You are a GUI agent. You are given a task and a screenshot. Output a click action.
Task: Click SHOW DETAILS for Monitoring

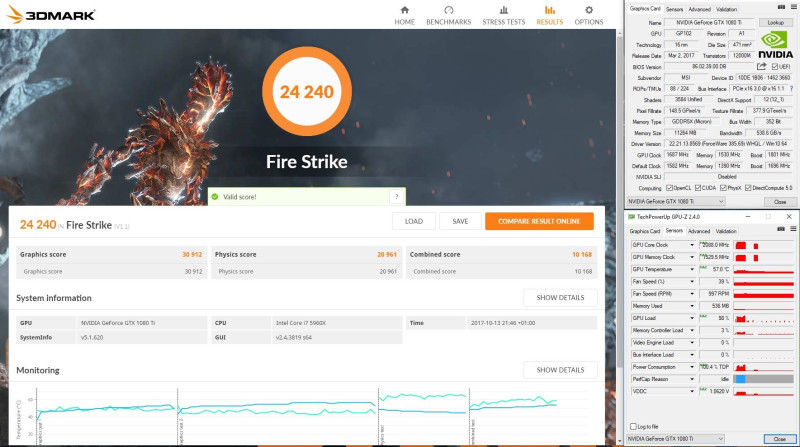coord(560,370)
